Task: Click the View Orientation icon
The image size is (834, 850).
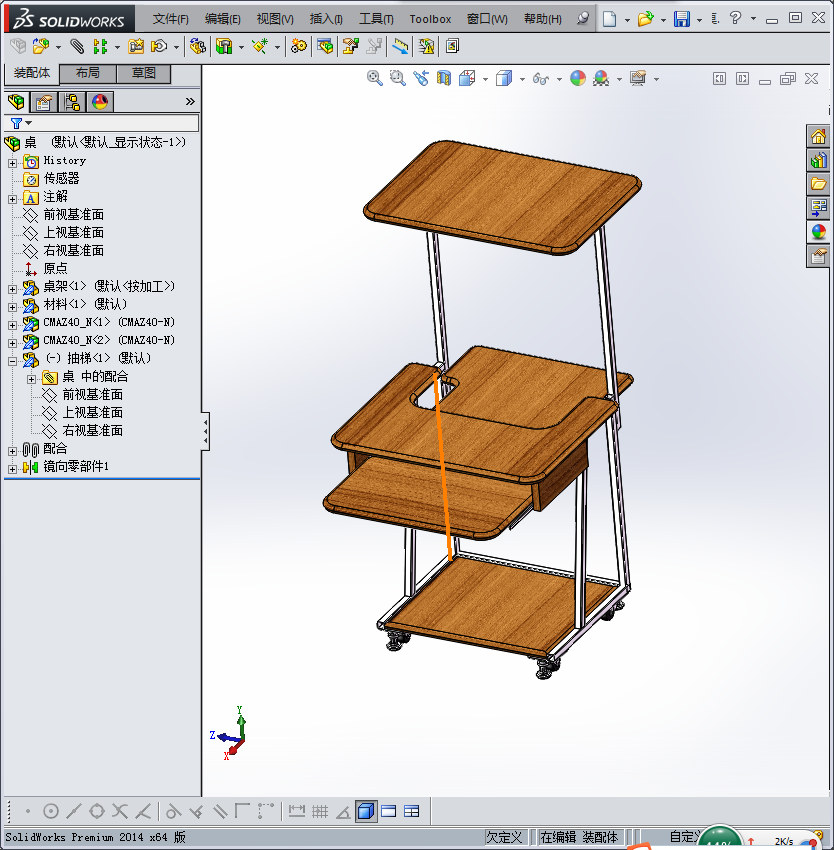Action: point(467,79)
